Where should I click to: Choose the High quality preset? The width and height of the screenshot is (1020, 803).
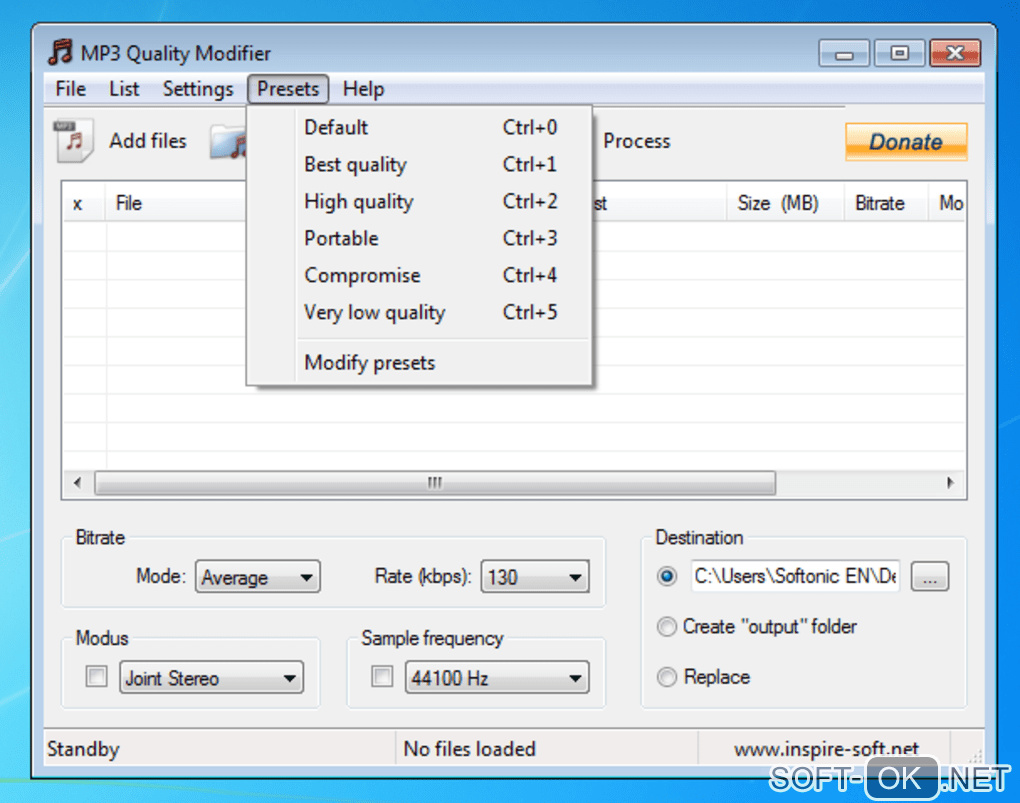coord(420,201)
